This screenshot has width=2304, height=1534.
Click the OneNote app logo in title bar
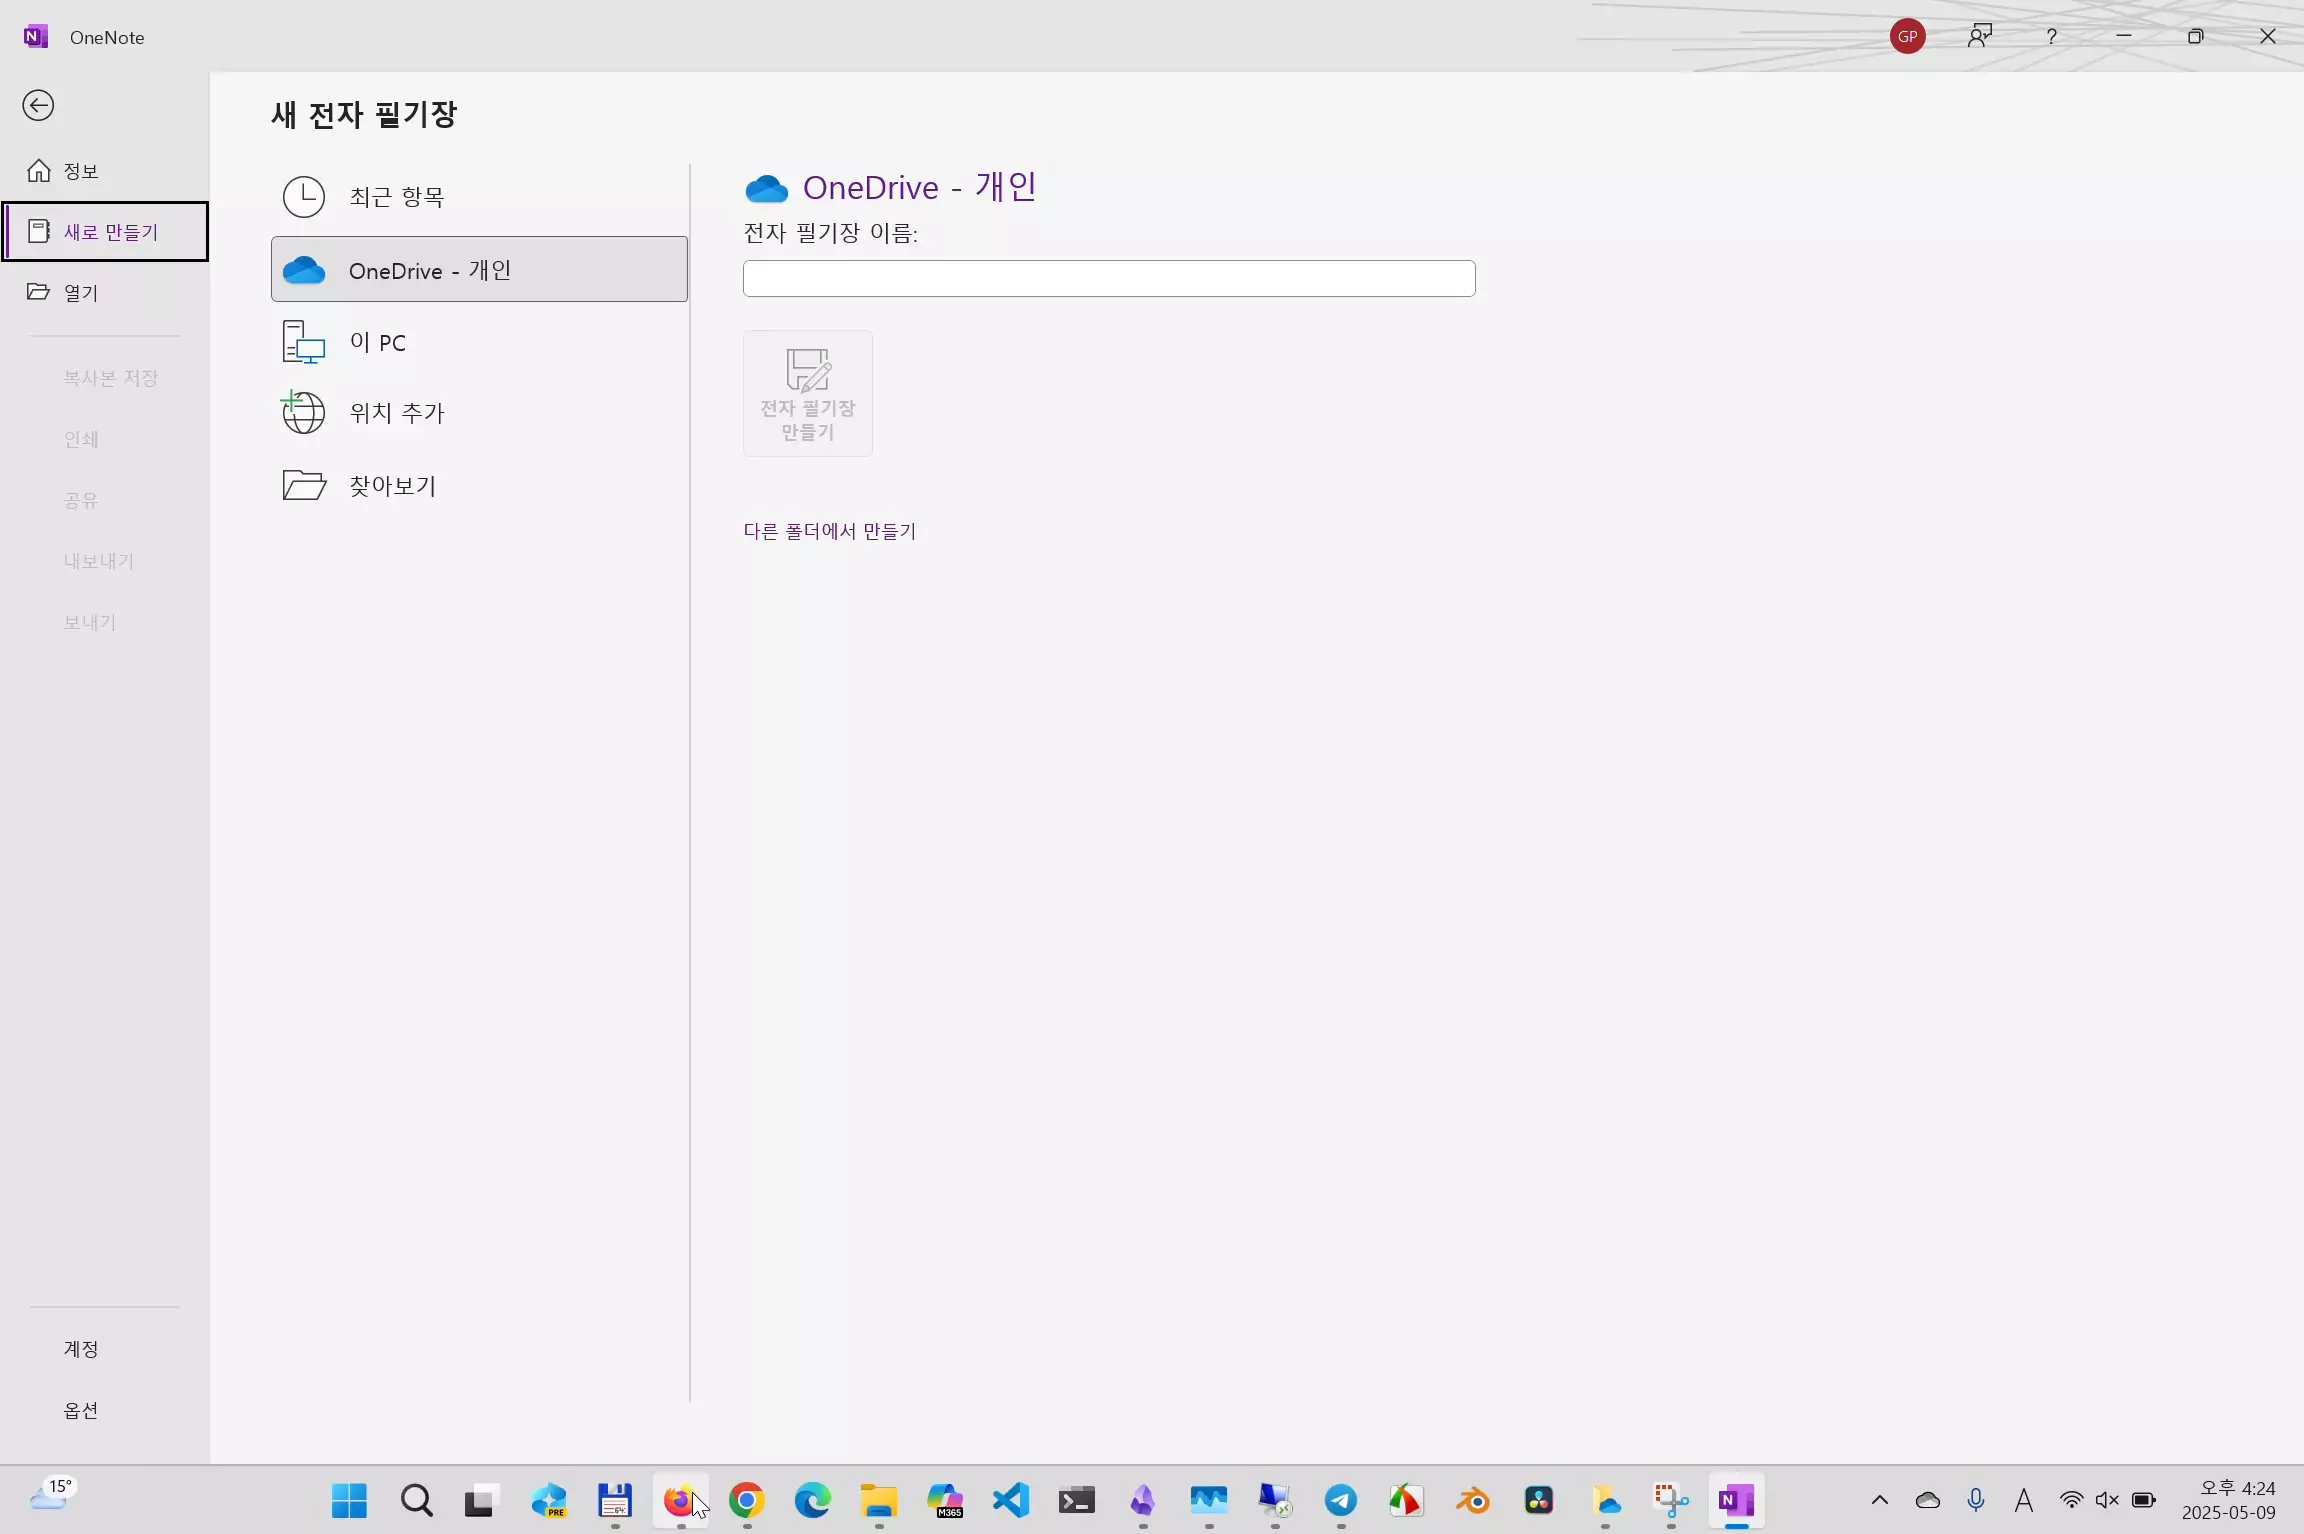pyautogui.click(x=36, y=37)
